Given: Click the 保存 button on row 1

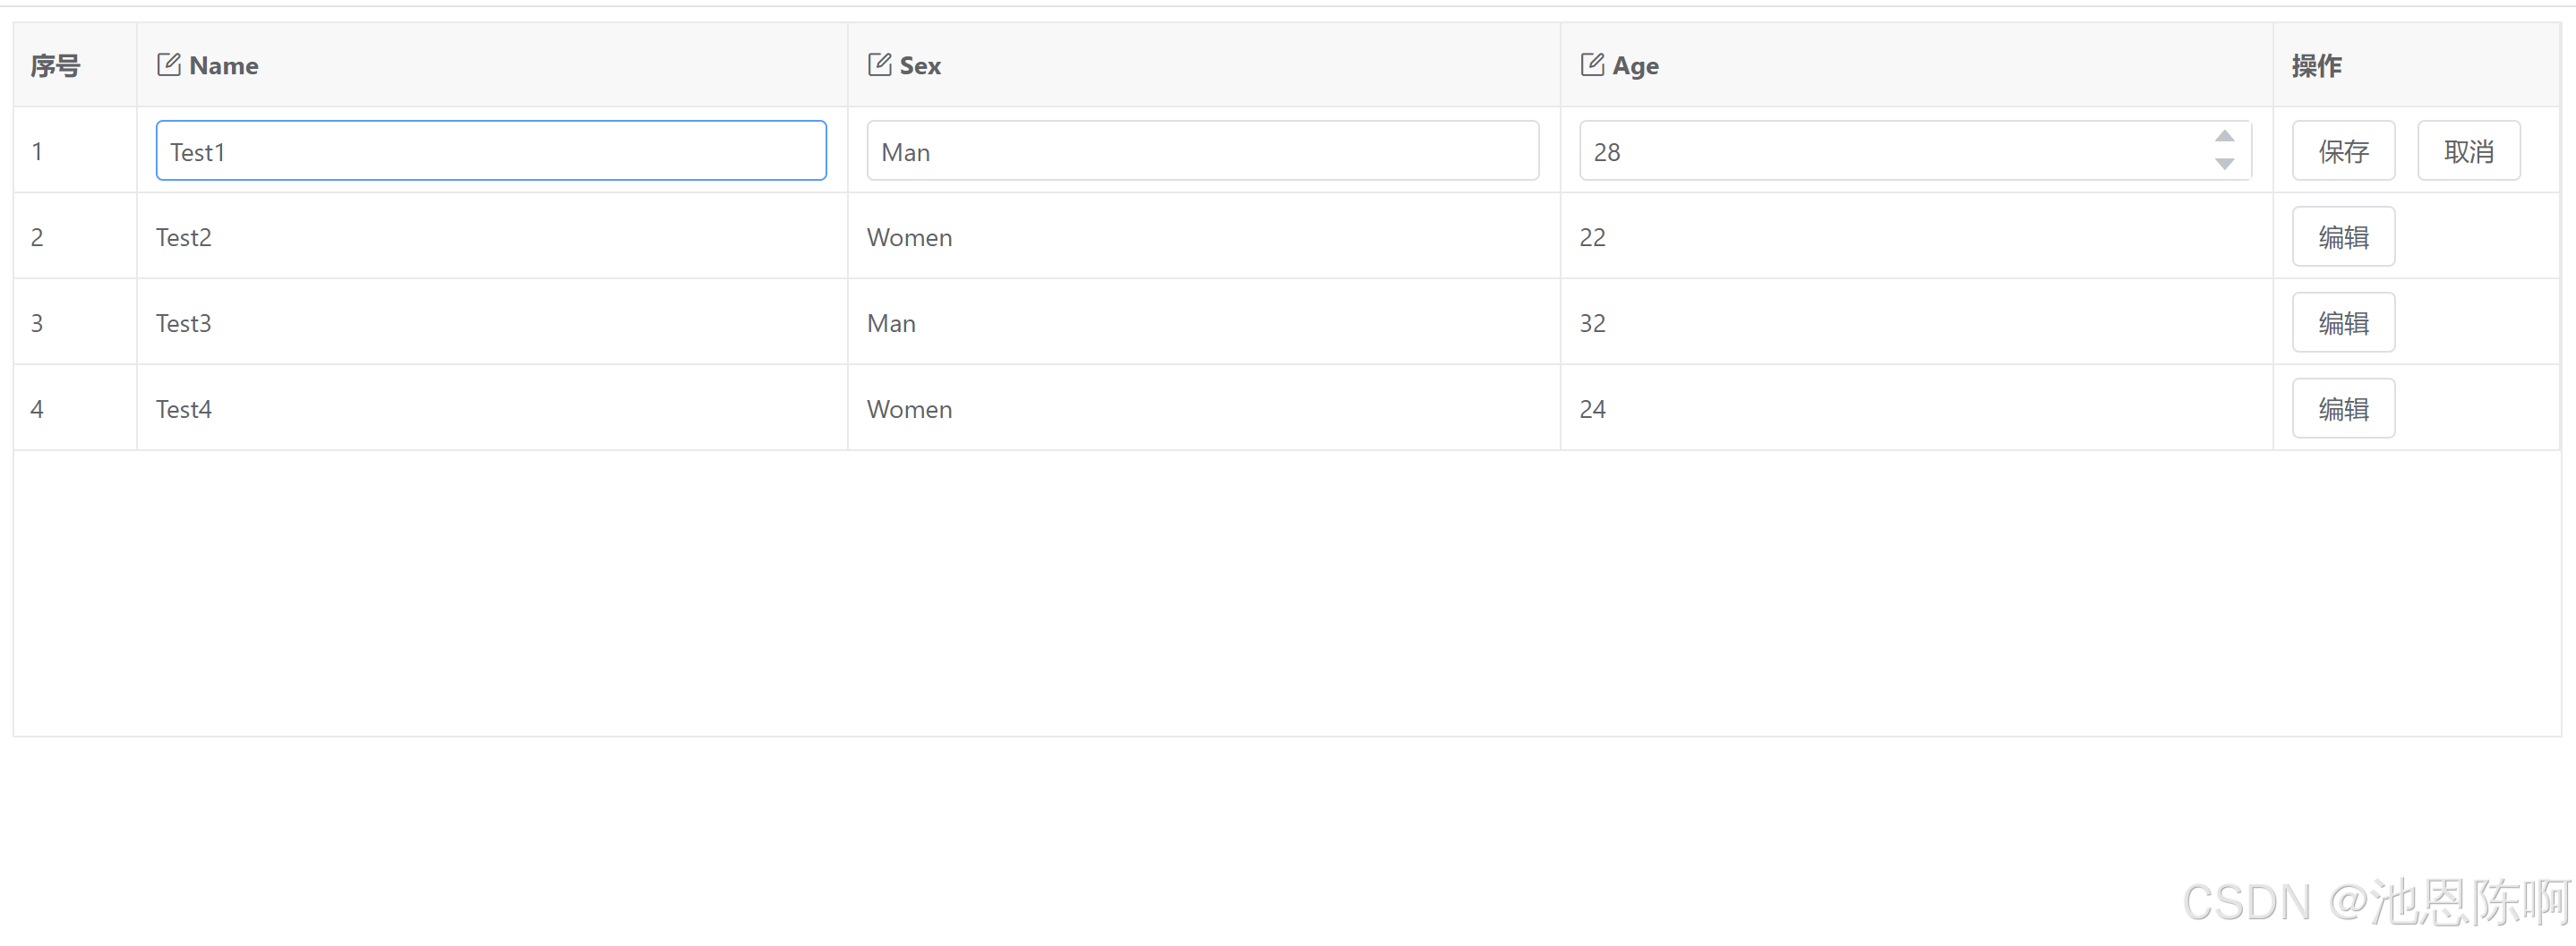Looking at the screenshot, I should coord(2343,151).
